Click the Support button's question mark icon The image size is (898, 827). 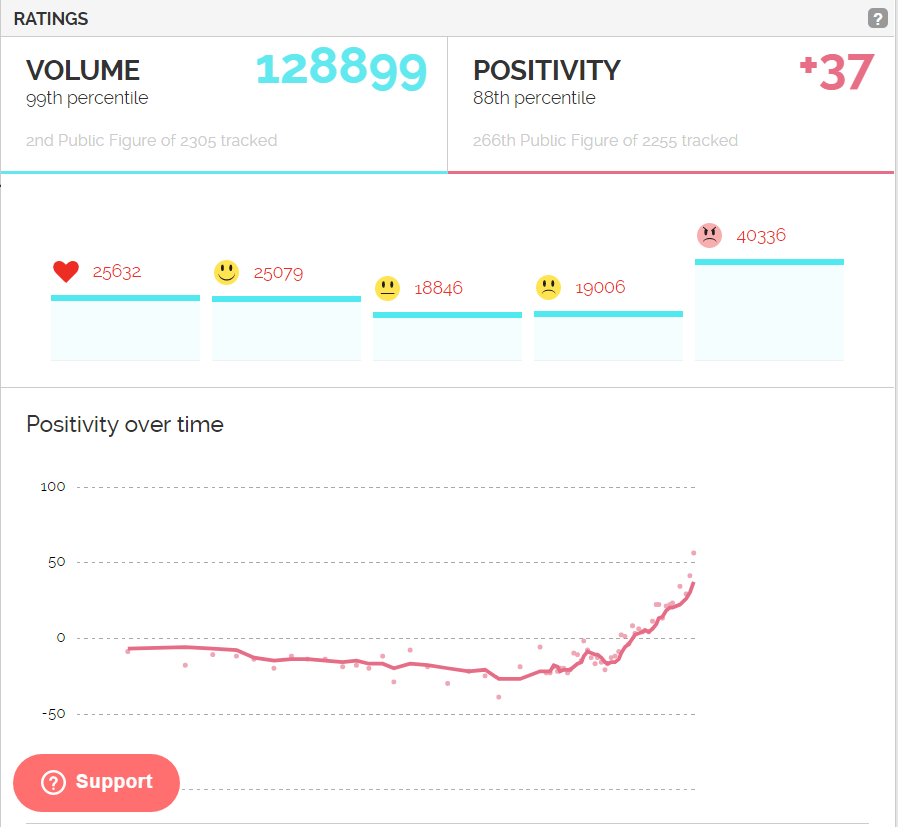point(53,782)
